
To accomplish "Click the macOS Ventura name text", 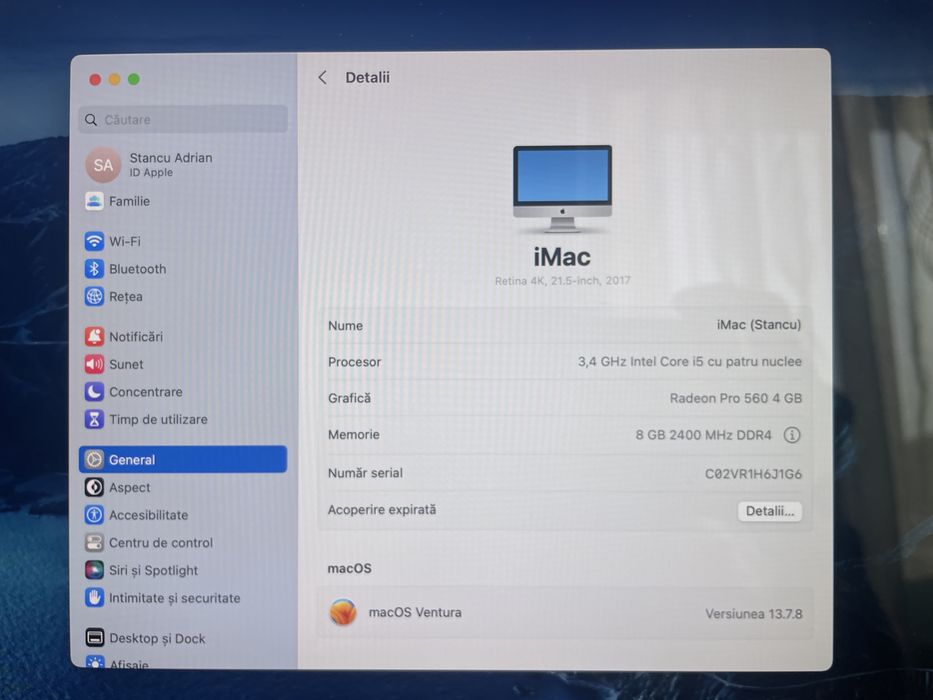I will 415,612.
